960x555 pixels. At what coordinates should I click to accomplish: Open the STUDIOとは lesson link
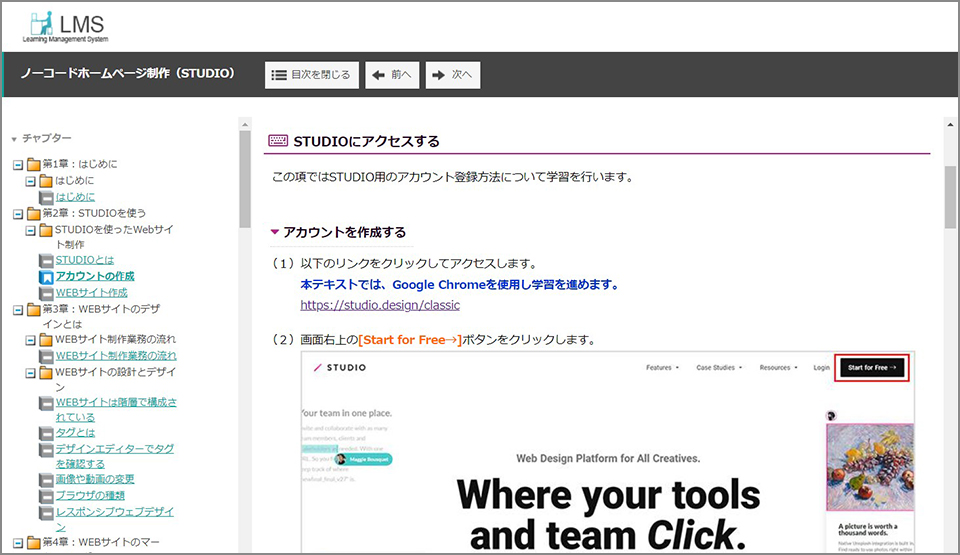click(85, 260)
